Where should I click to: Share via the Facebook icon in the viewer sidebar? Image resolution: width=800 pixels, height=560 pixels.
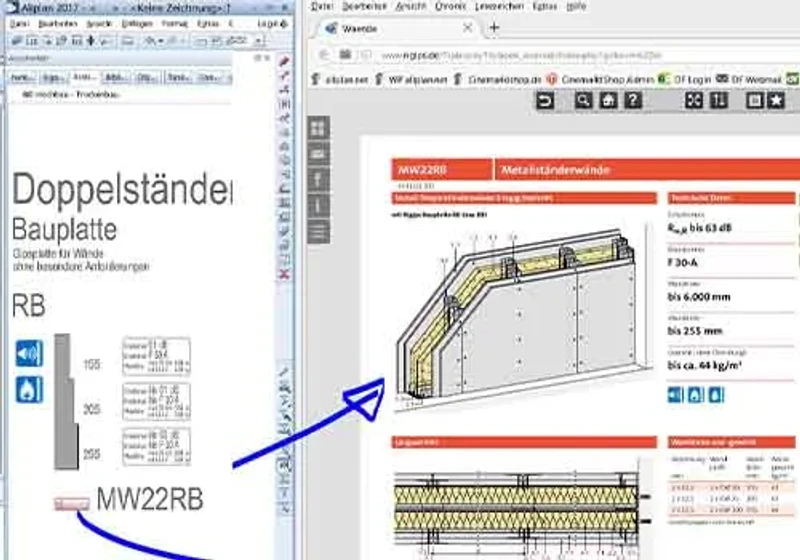point(318,180)
